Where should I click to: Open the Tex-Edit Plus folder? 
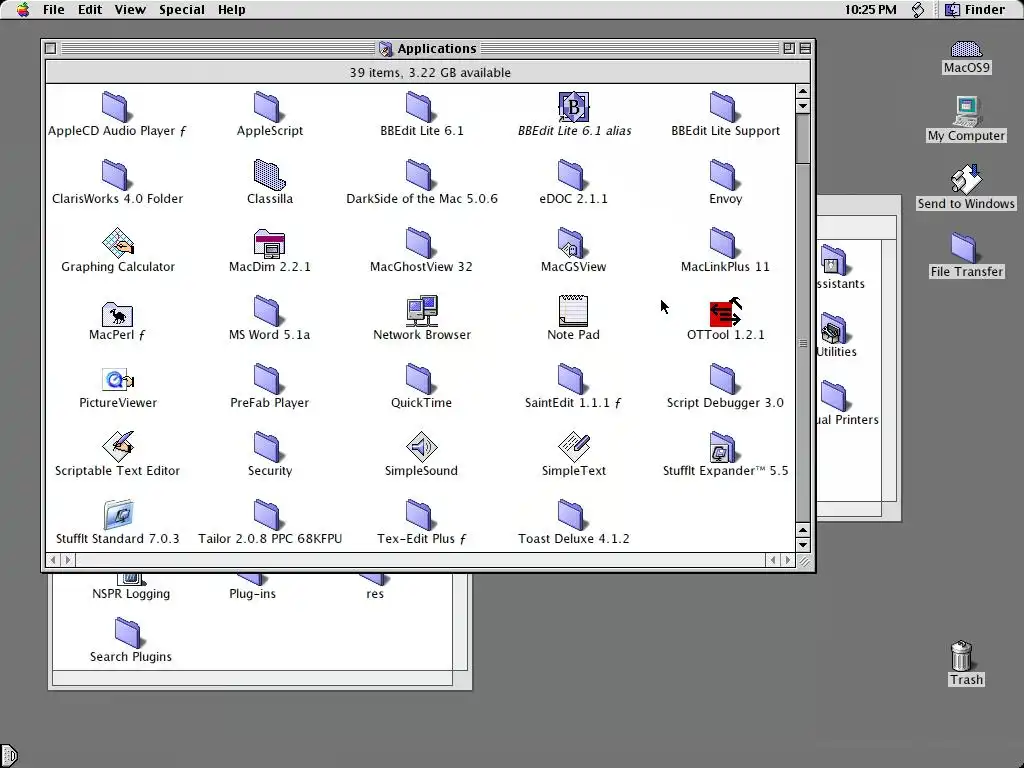419,515
